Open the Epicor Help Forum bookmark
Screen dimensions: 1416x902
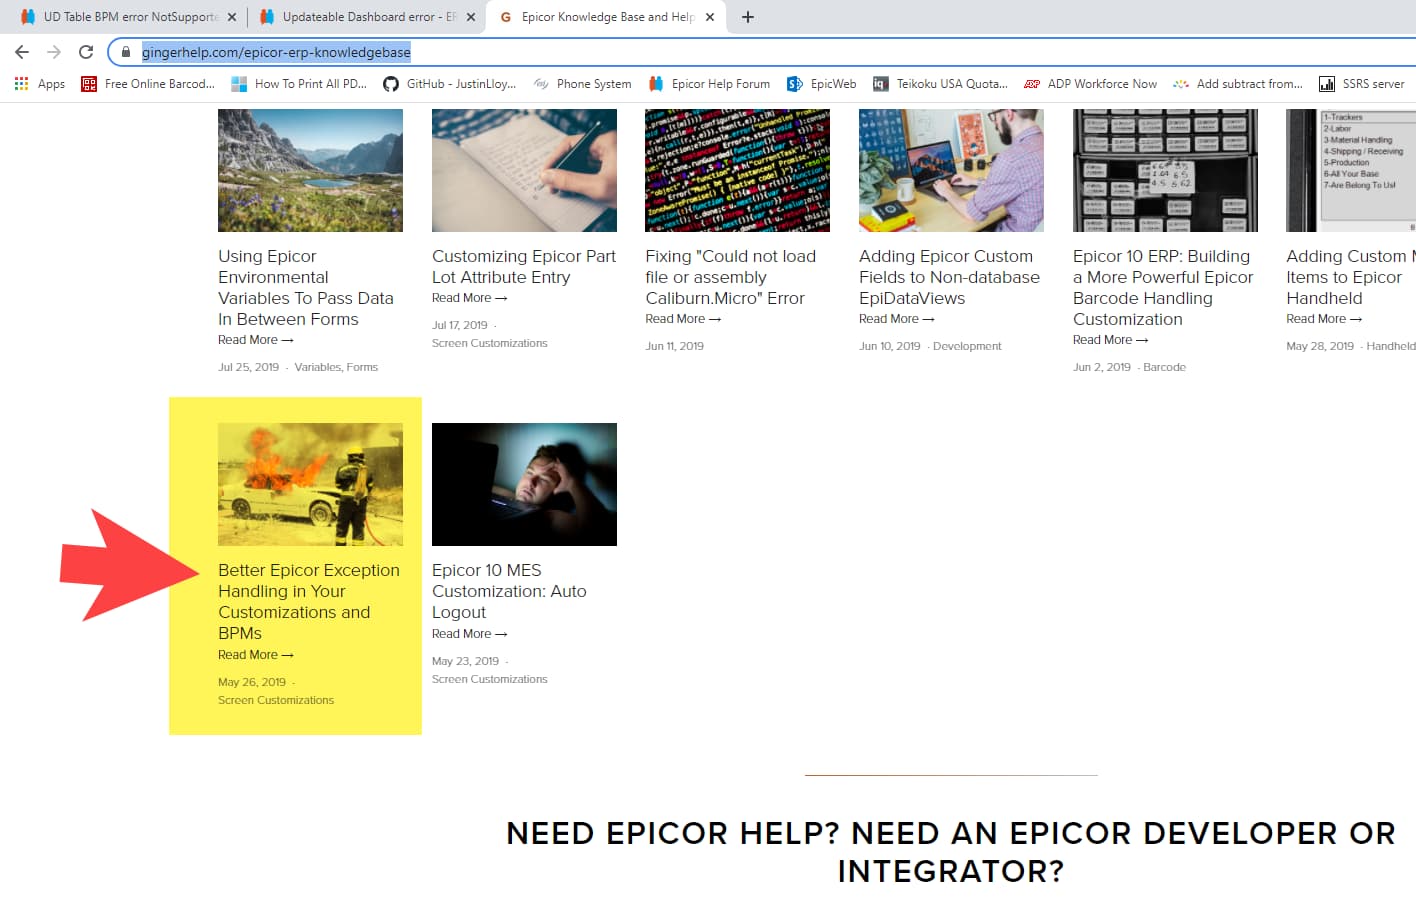(709, 84)
